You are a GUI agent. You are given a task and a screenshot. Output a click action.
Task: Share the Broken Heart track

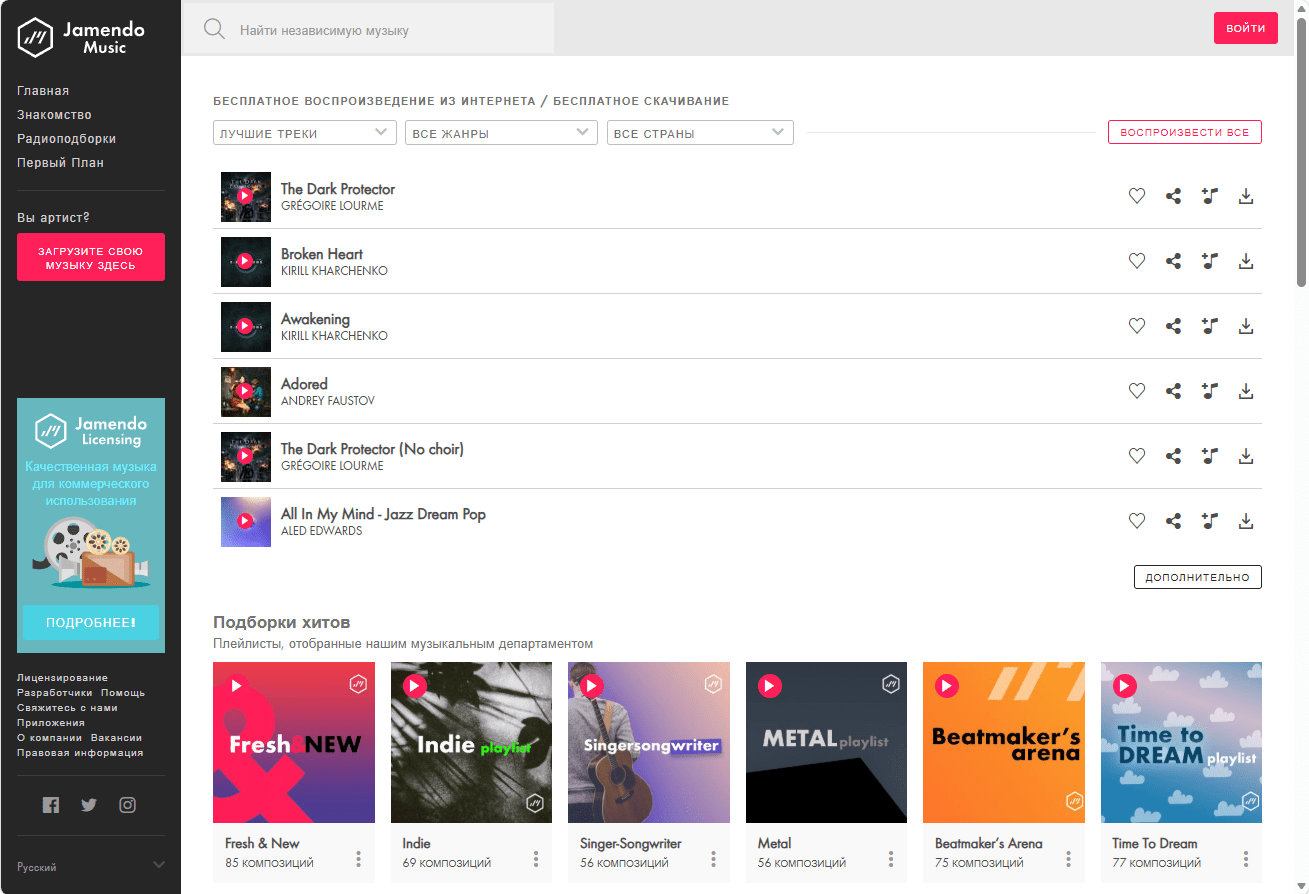tap(1173, 261)
